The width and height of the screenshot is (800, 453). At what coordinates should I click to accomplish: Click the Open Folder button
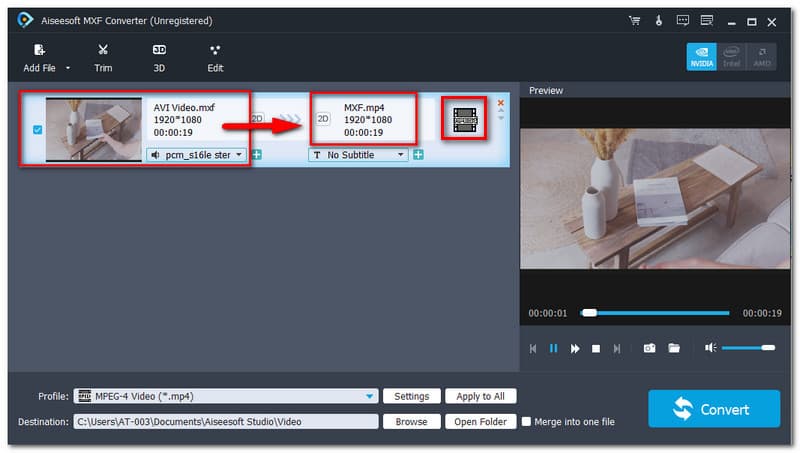point(480,422)
